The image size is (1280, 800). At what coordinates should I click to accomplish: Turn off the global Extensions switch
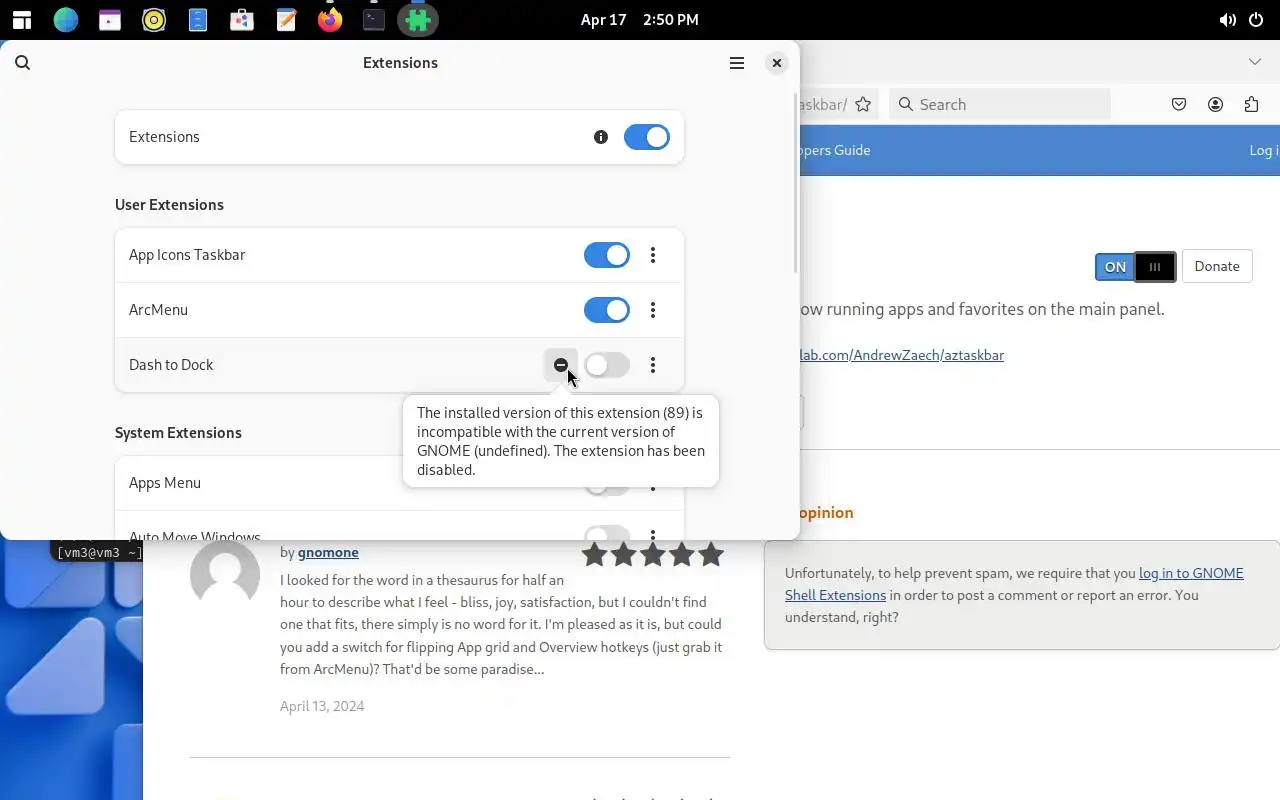pyautogui.click(x=647, y=137)
